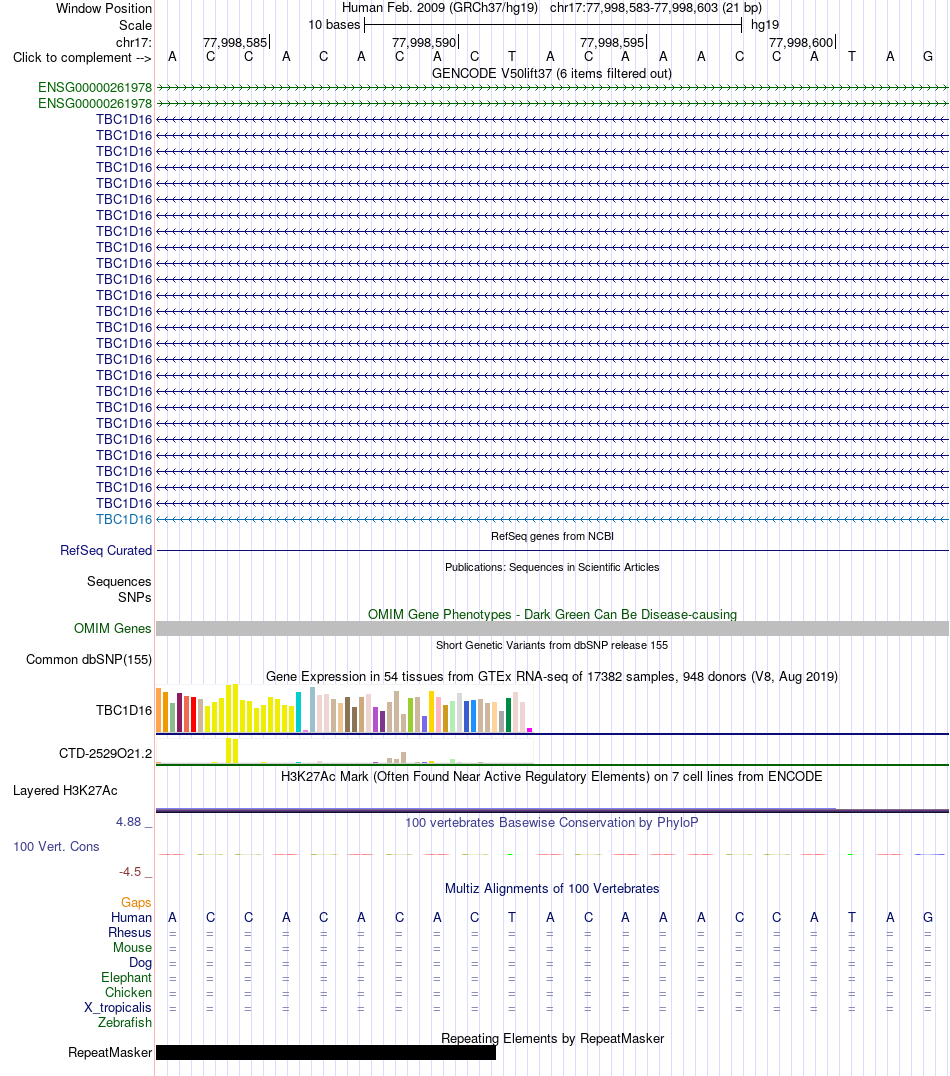
Task: Click cyan bar in TBC1D16 GTEx chart
Action: click(299, 712)
